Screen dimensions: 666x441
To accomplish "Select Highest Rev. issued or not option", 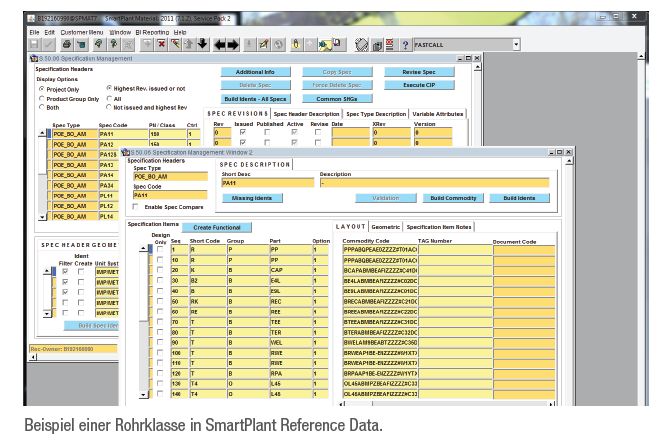I will click(109, 88).
